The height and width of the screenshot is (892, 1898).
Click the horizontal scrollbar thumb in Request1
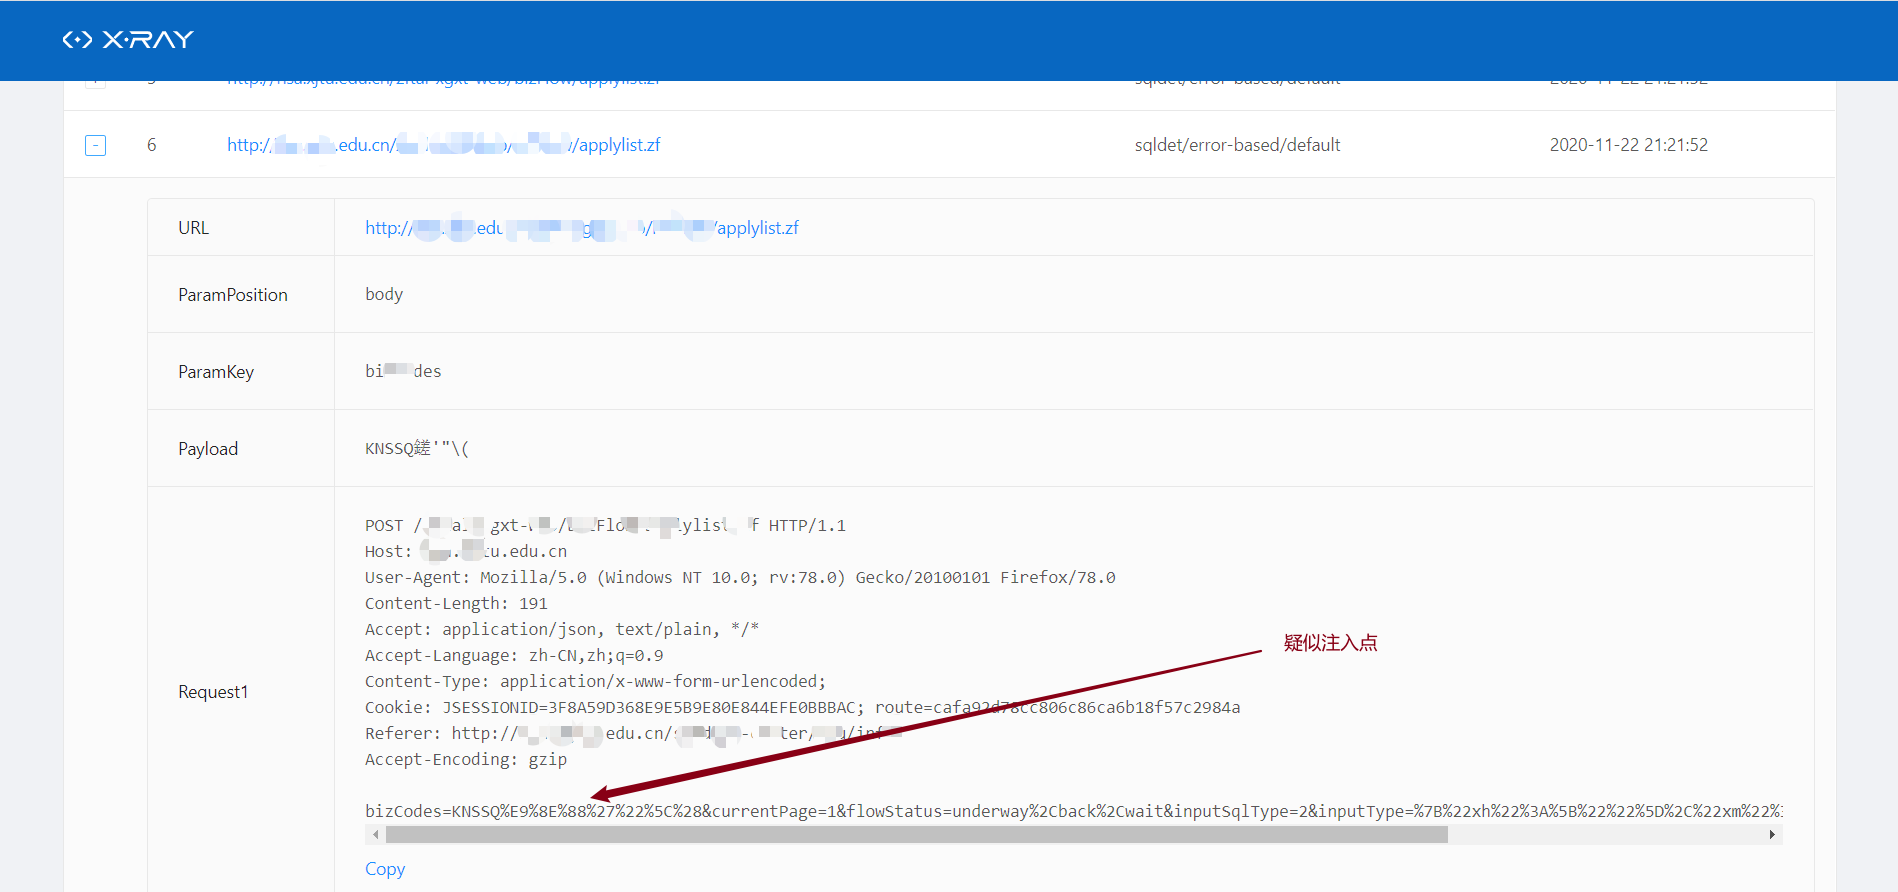[917, 834]
